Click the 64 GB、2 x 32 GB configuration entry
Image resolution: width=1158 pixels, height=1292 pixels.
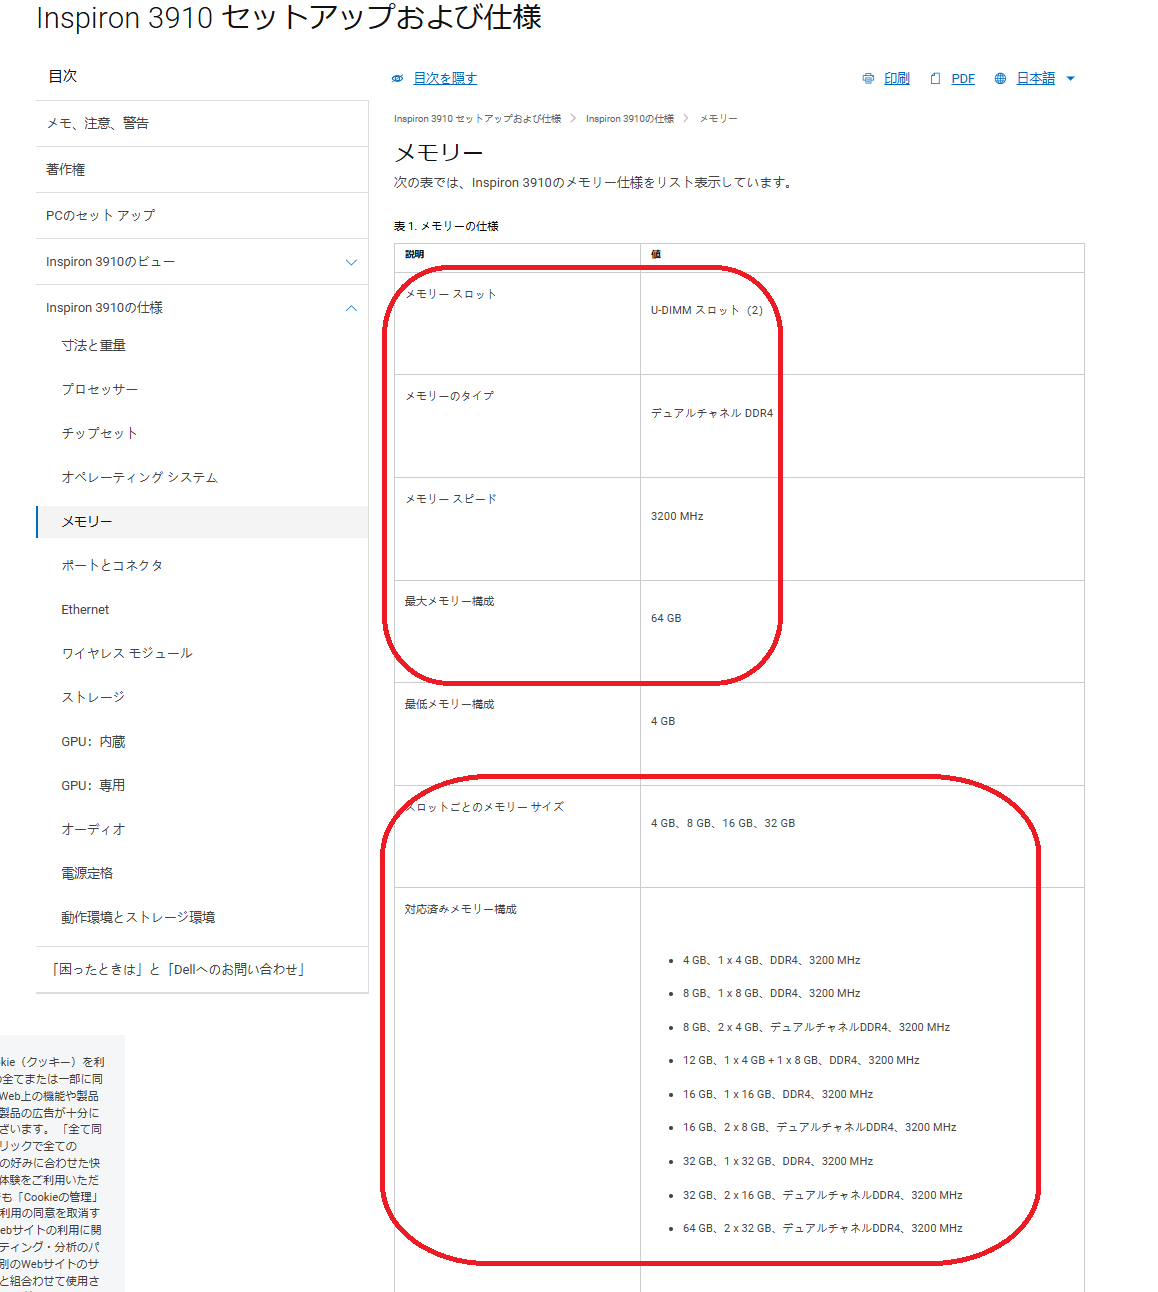[823, 1228]
